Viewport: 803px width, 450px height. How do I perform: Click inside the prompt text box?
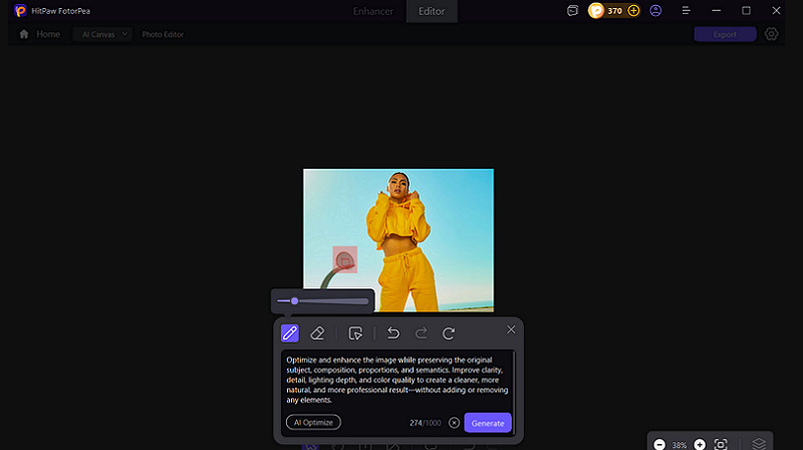397,380
